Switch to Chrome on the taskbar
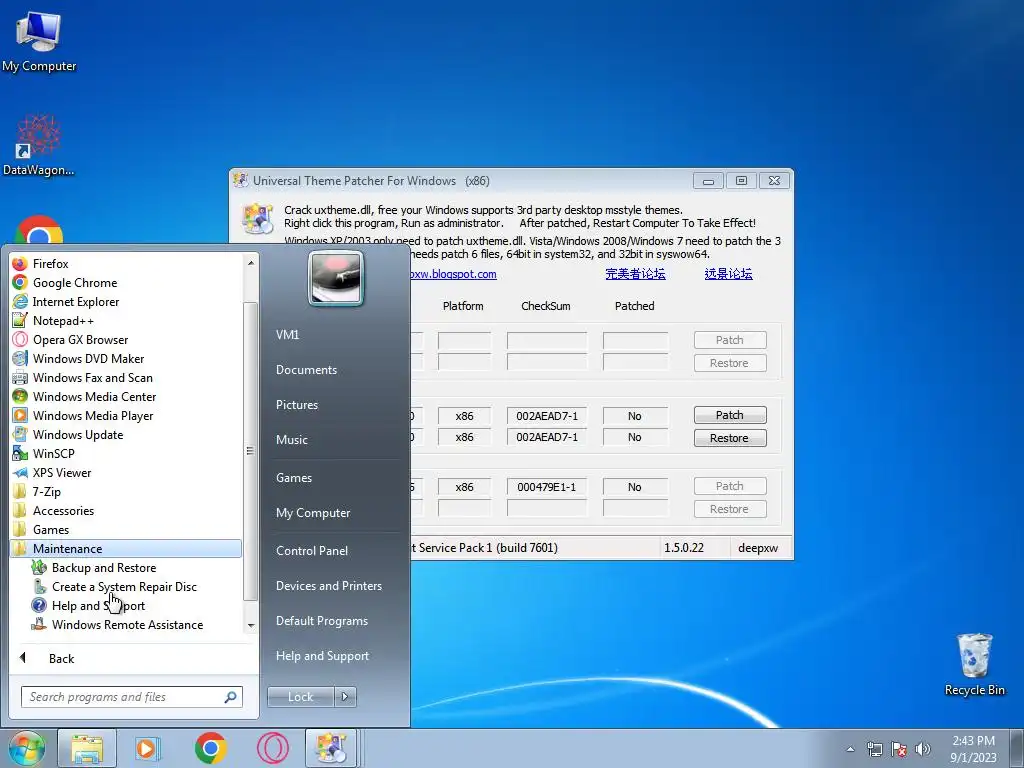Viewport: 1024px width, 768px height. pyautogui.click(x=210, y=748)
